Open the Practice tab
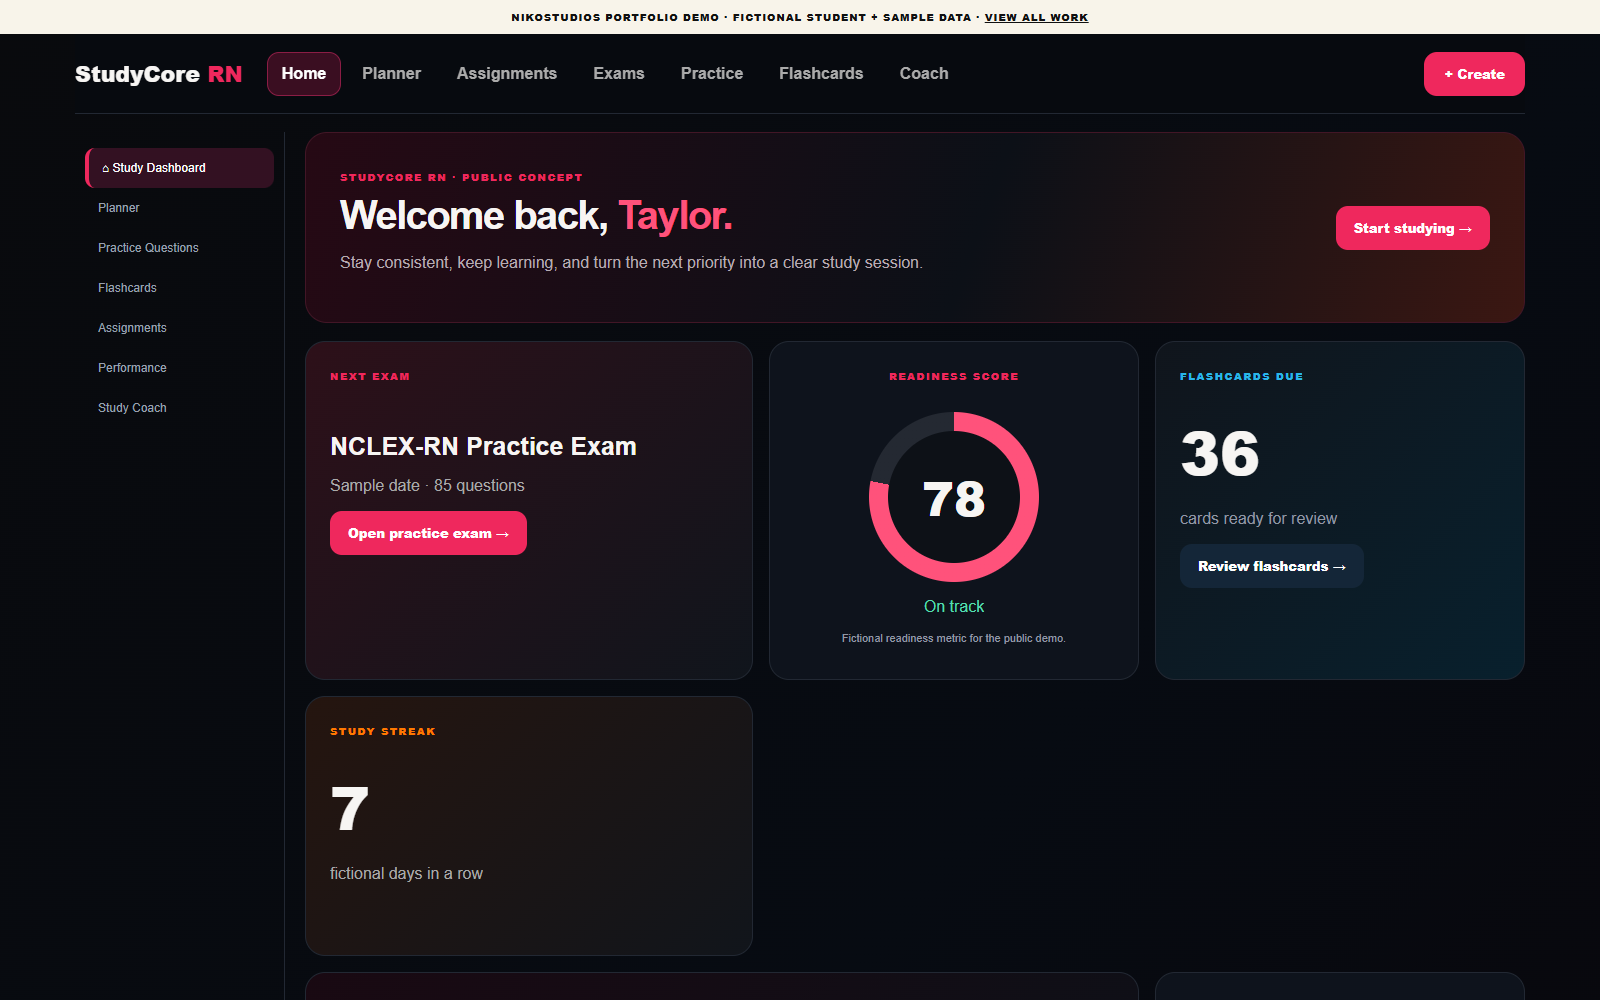Image resolution: width=1600 pixels, height=1000 pixels. 712,74
